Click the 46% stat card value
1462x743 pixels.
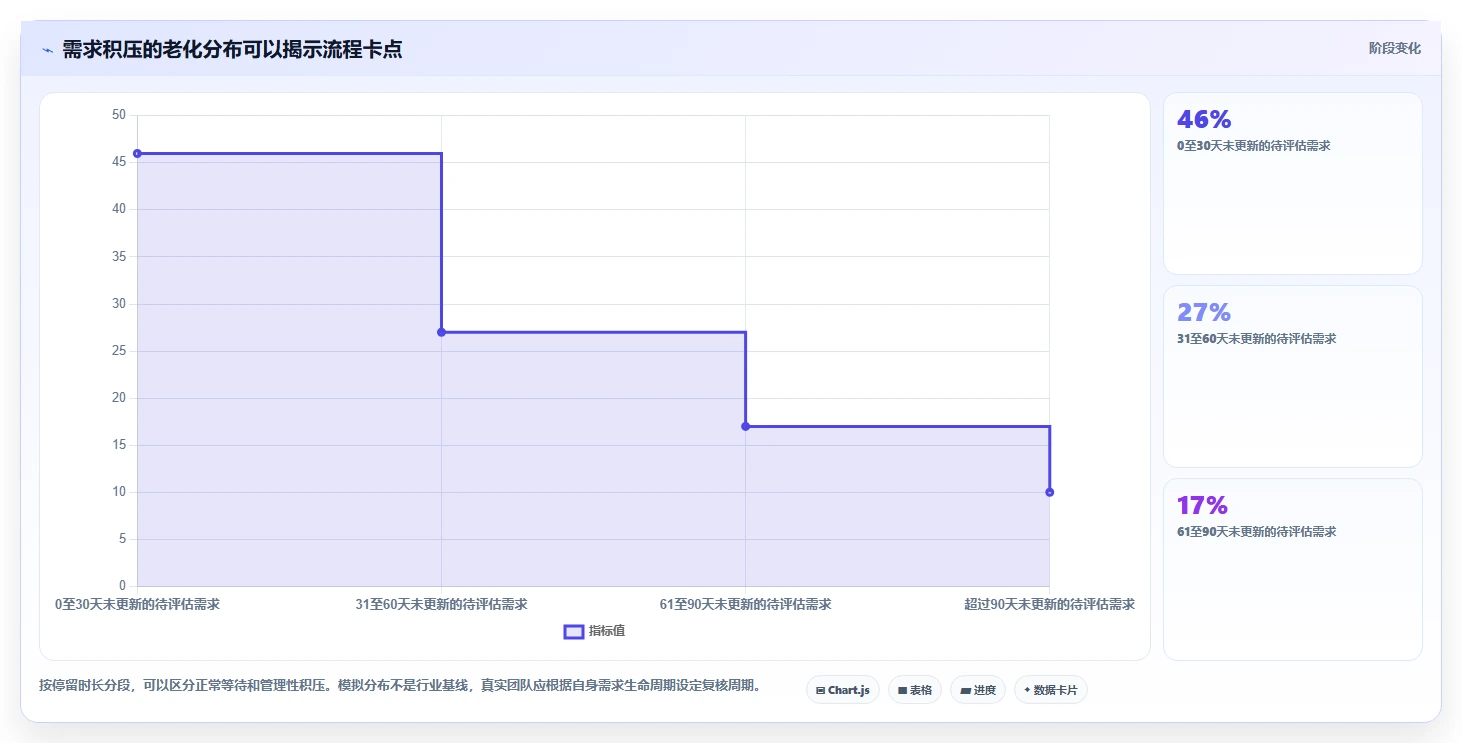click(1204, 119)
